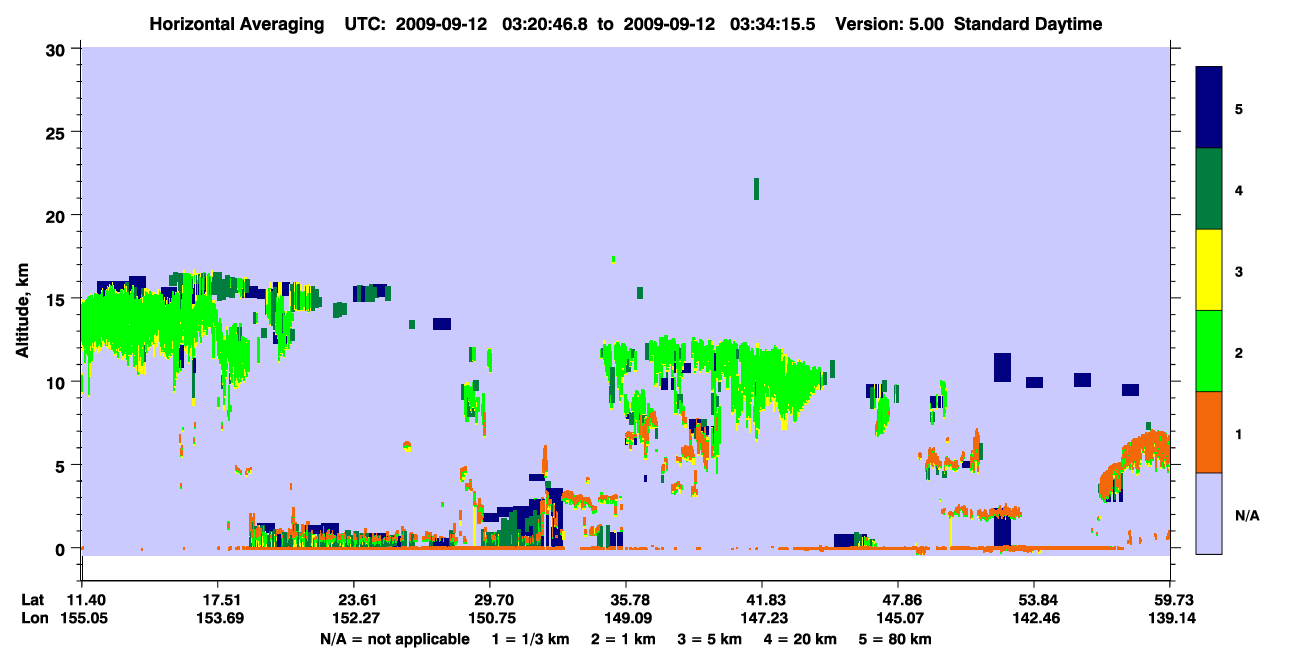The width and height of the screenshot is (1300, 667).
Task: Click the colorbar label '2'
Action: click(1239, 353)
